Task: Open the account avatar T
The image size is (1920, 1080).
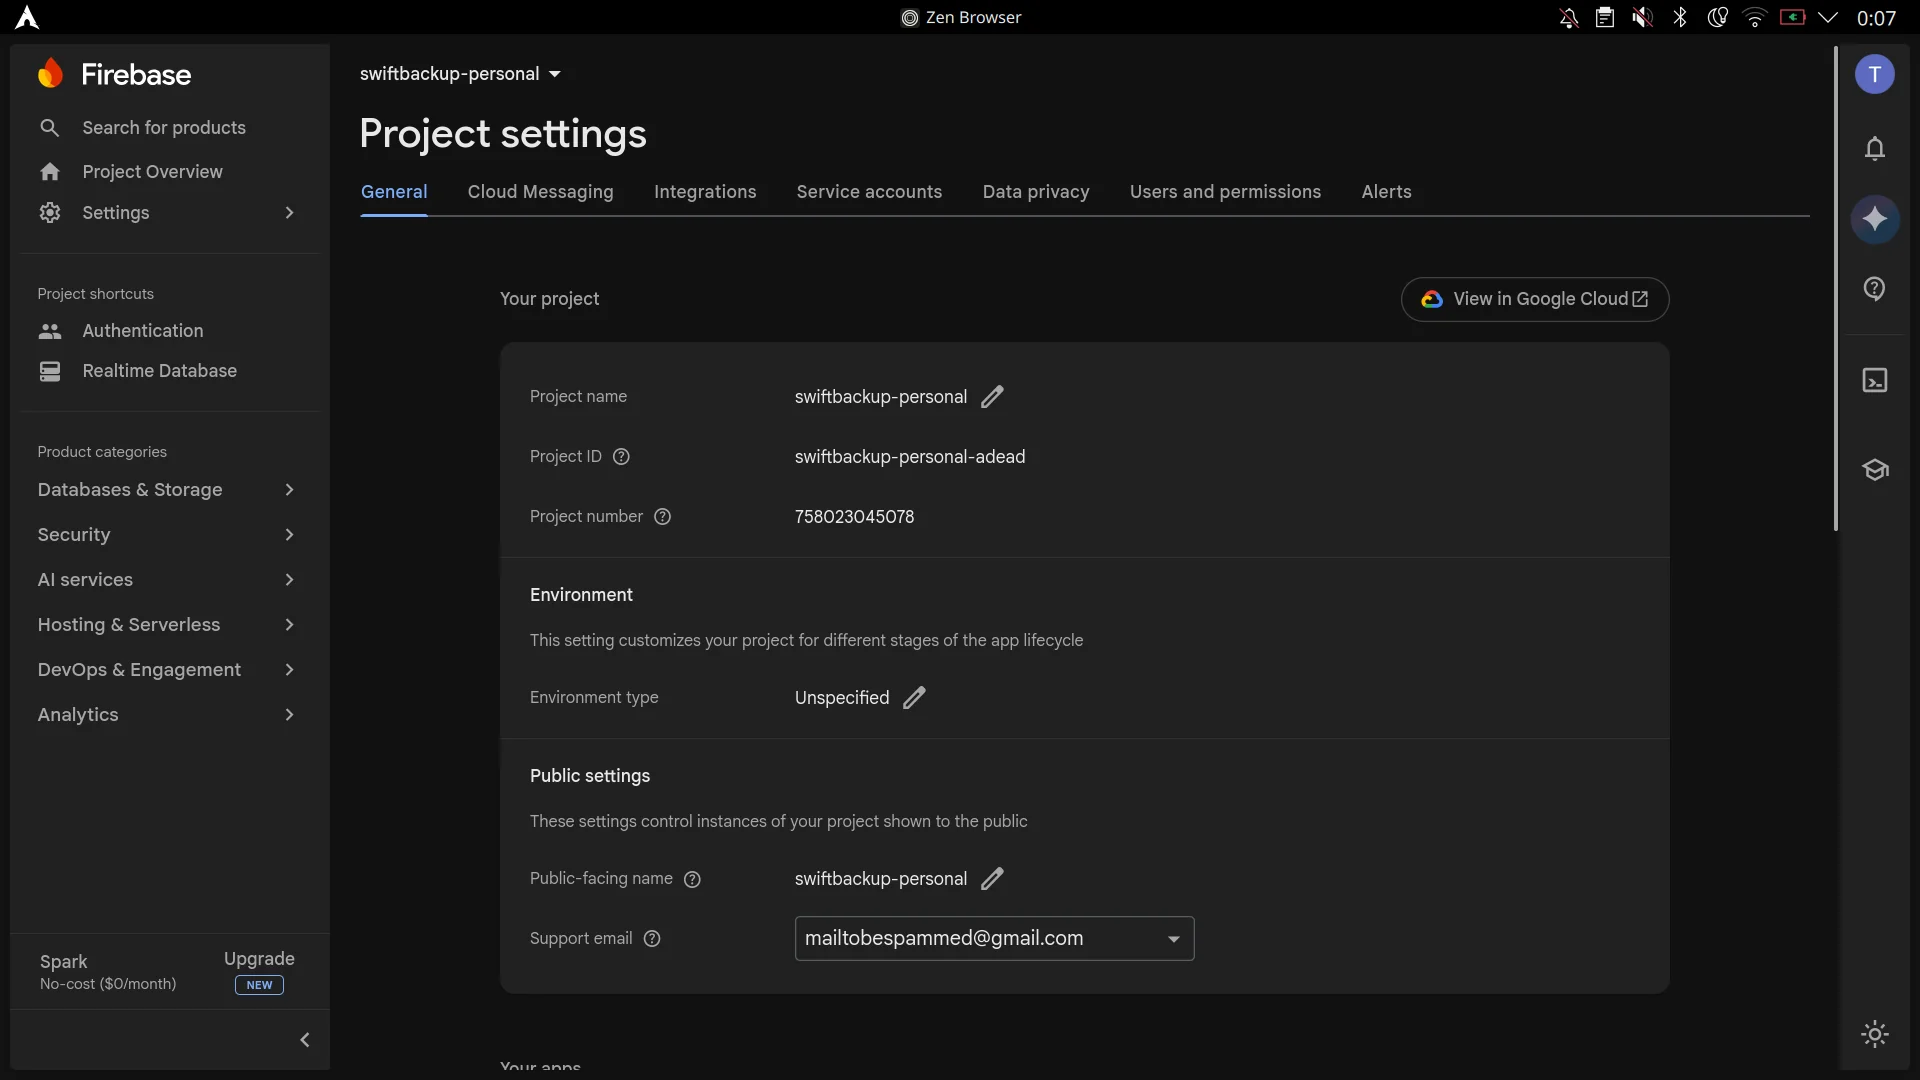Action: pos(1875,74)
